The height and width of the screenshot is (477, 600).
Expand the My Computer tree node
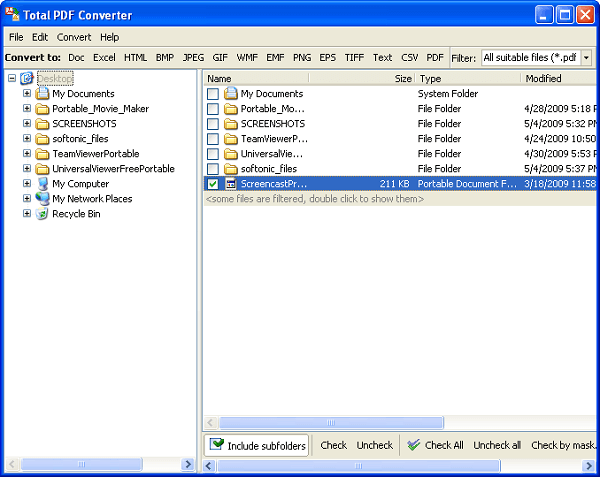[27, 183]
